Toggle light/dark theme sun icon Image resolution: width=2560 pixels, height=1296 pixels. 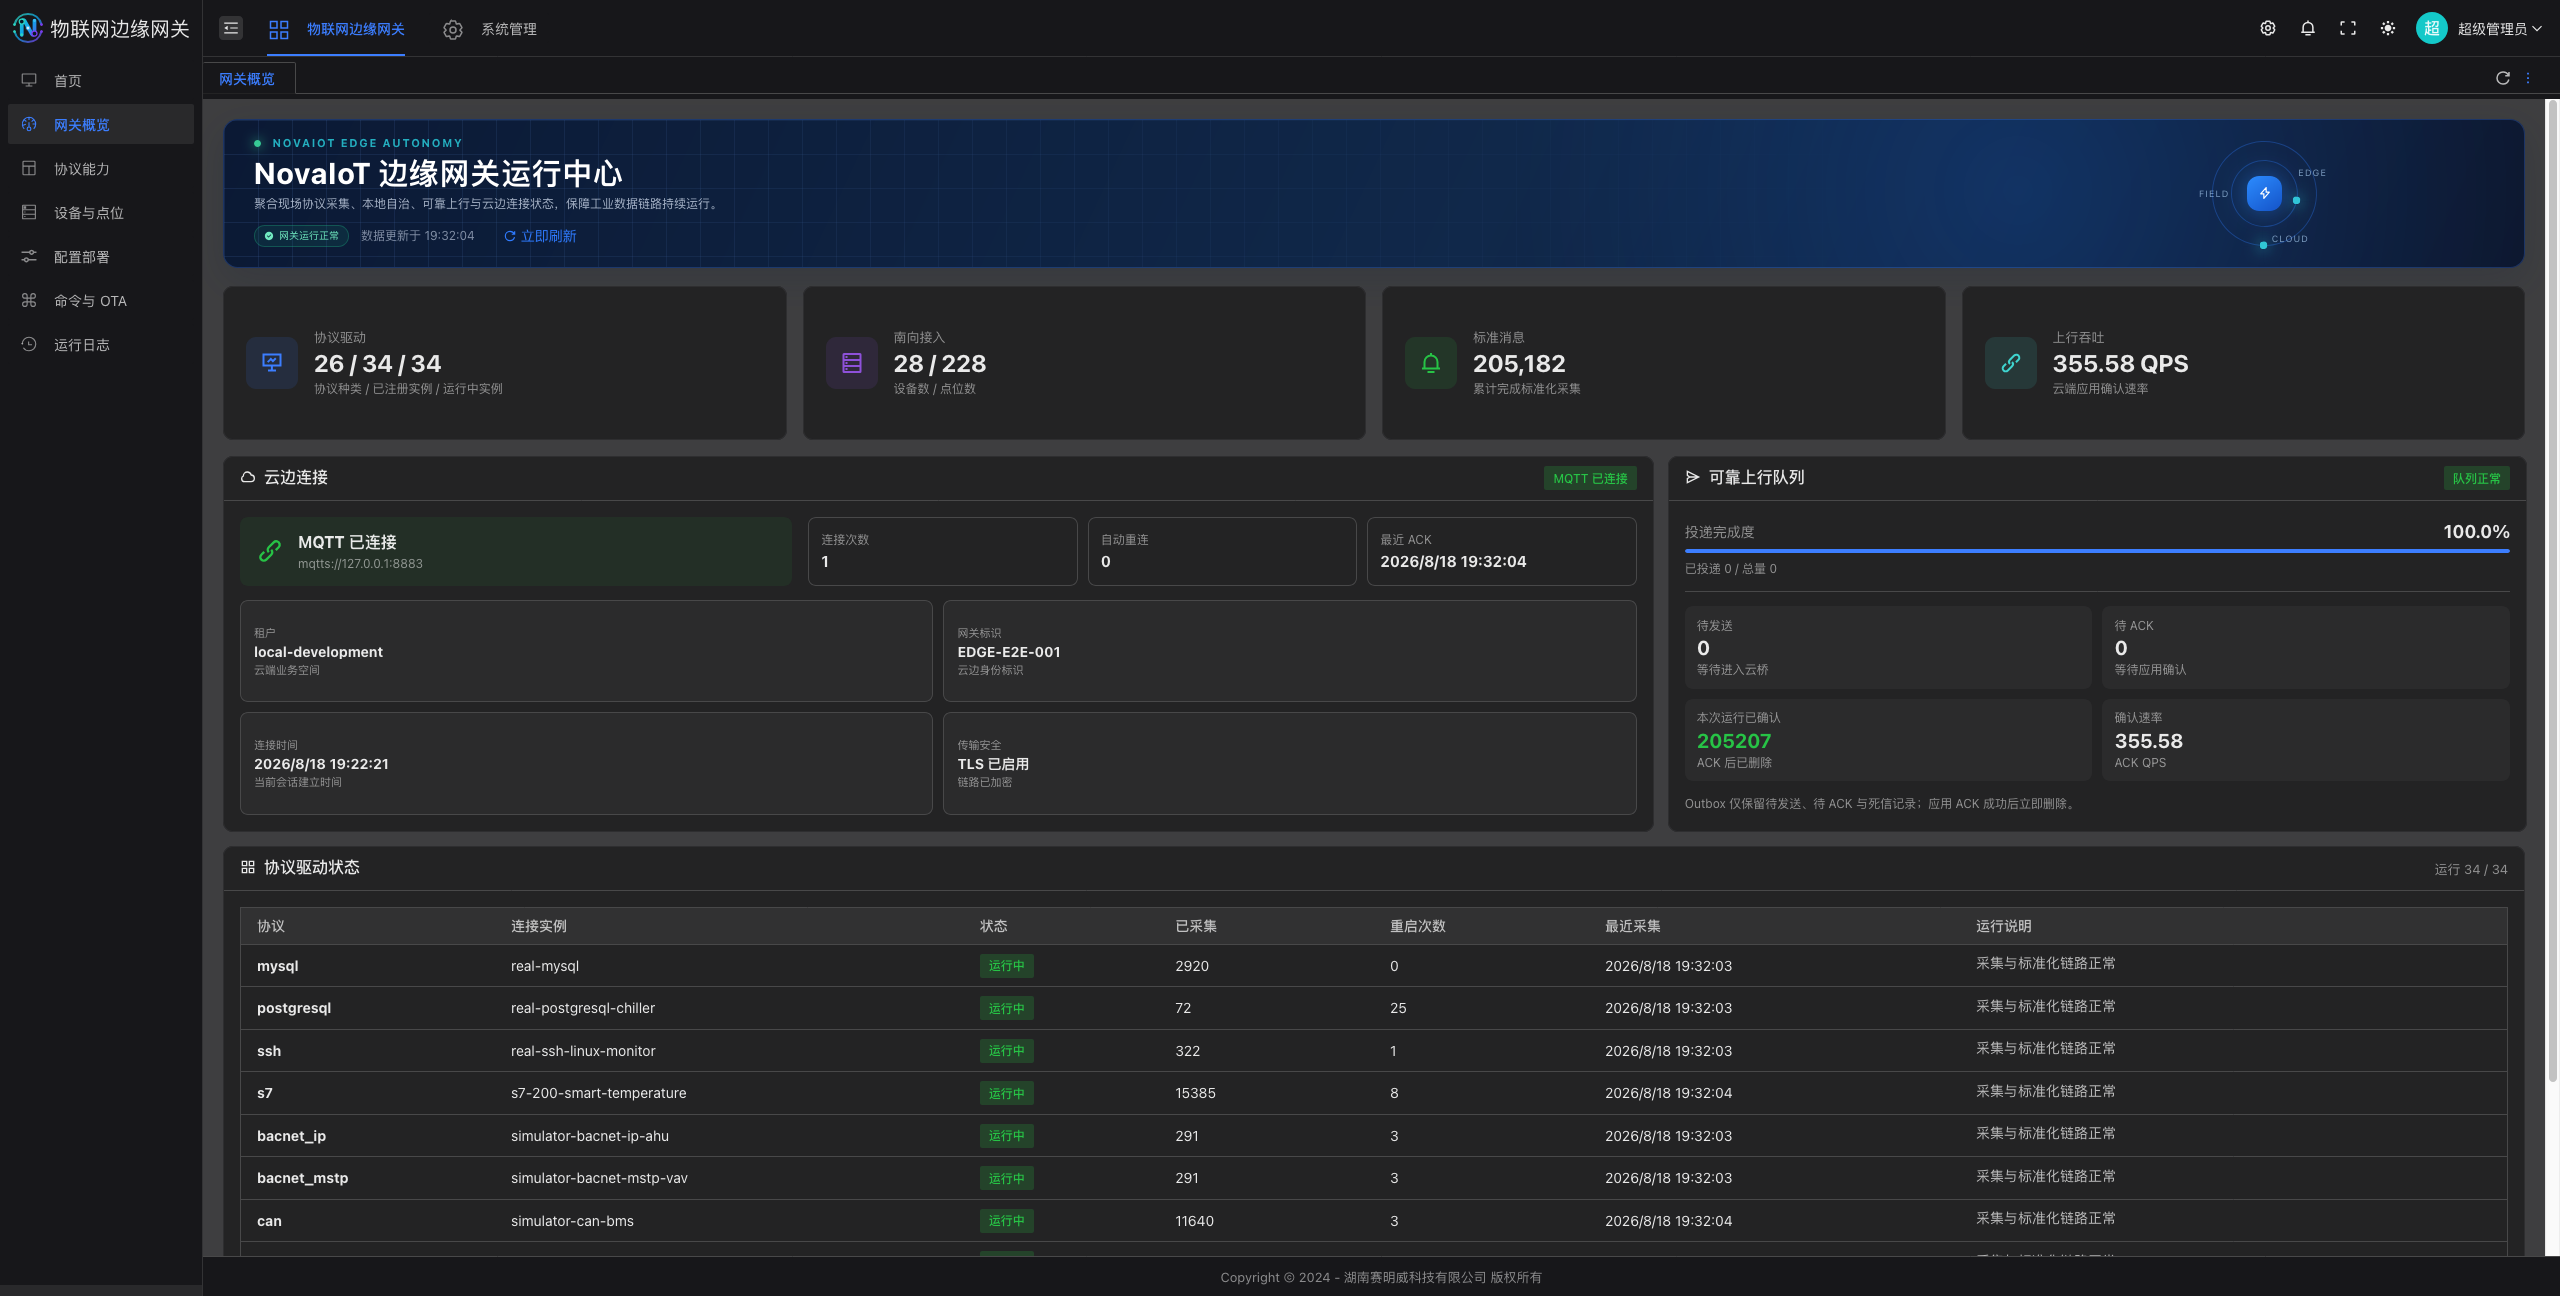click(2388, 28)
